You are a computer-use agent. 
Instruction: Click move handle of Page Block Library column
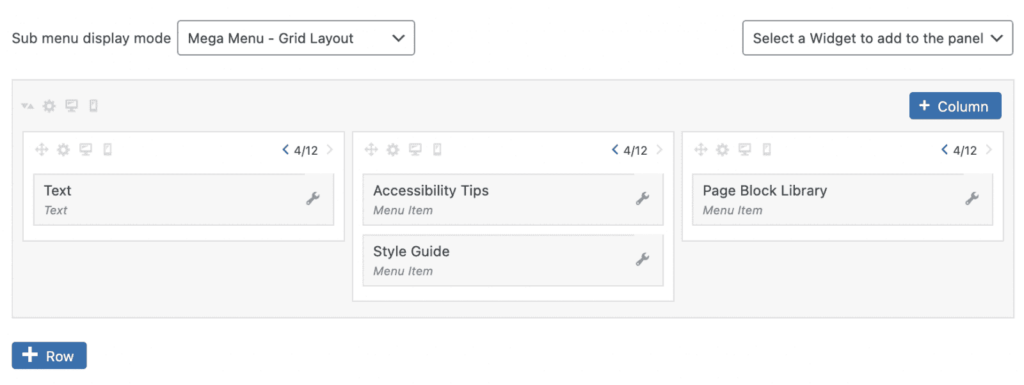701,150
